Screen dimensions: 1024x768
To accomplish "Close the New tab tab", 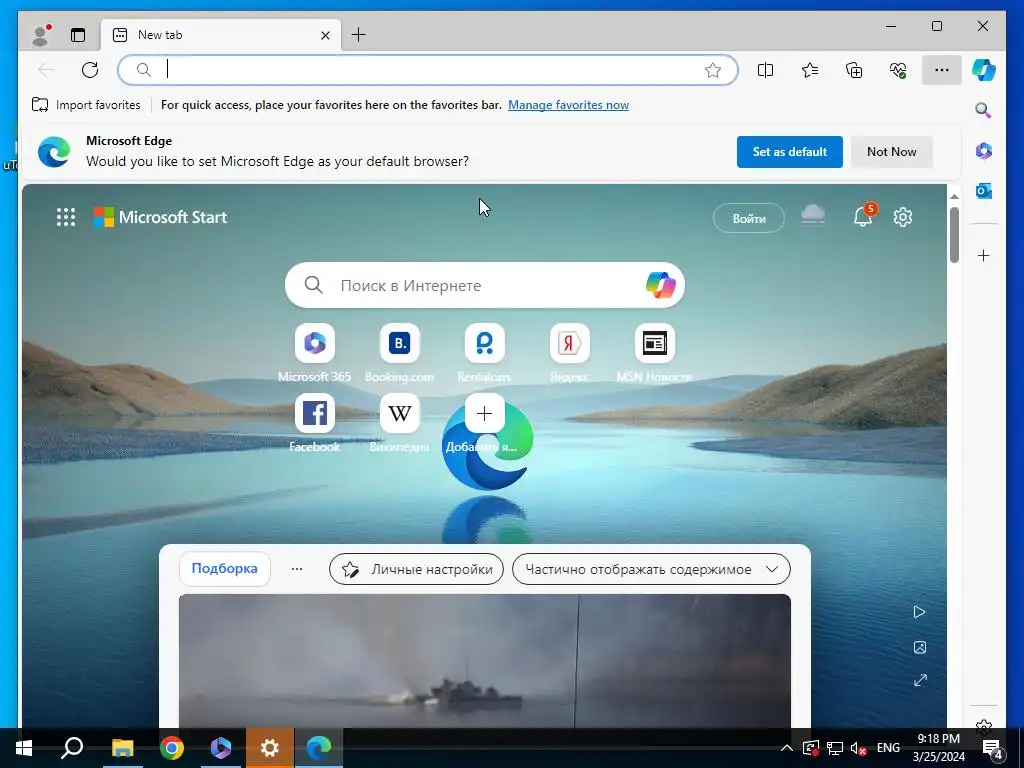I will click(325, 35).
